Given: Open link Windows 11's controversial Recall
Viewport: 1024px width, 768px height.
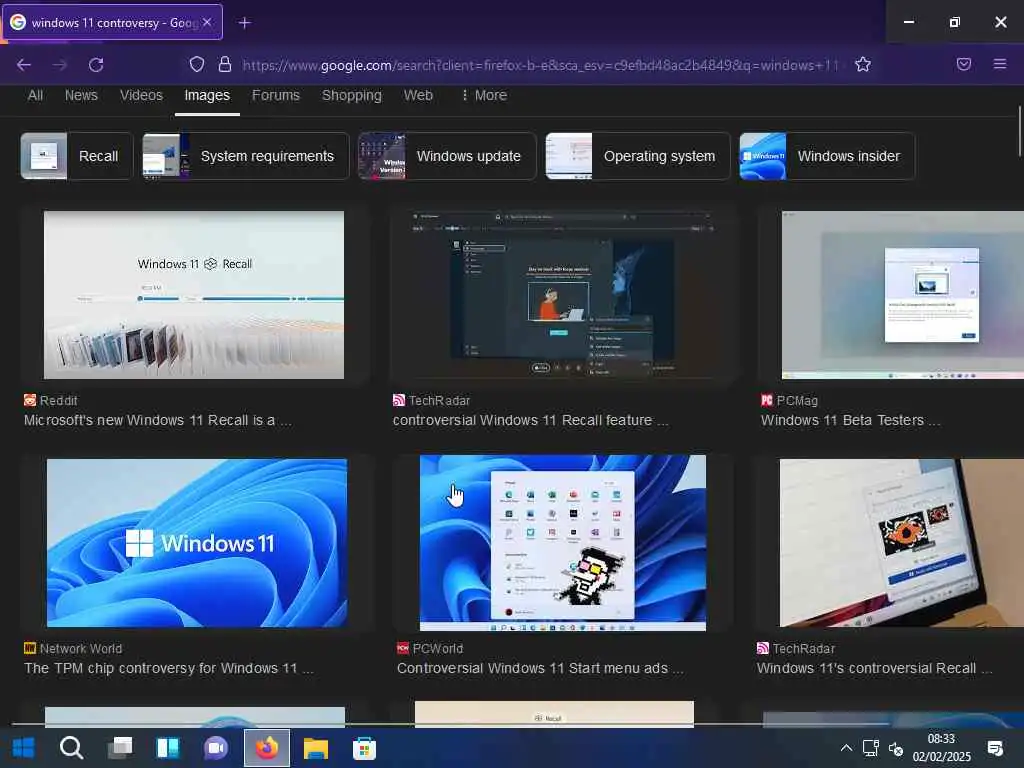Looking at the screenshot, I should (874, 668).
